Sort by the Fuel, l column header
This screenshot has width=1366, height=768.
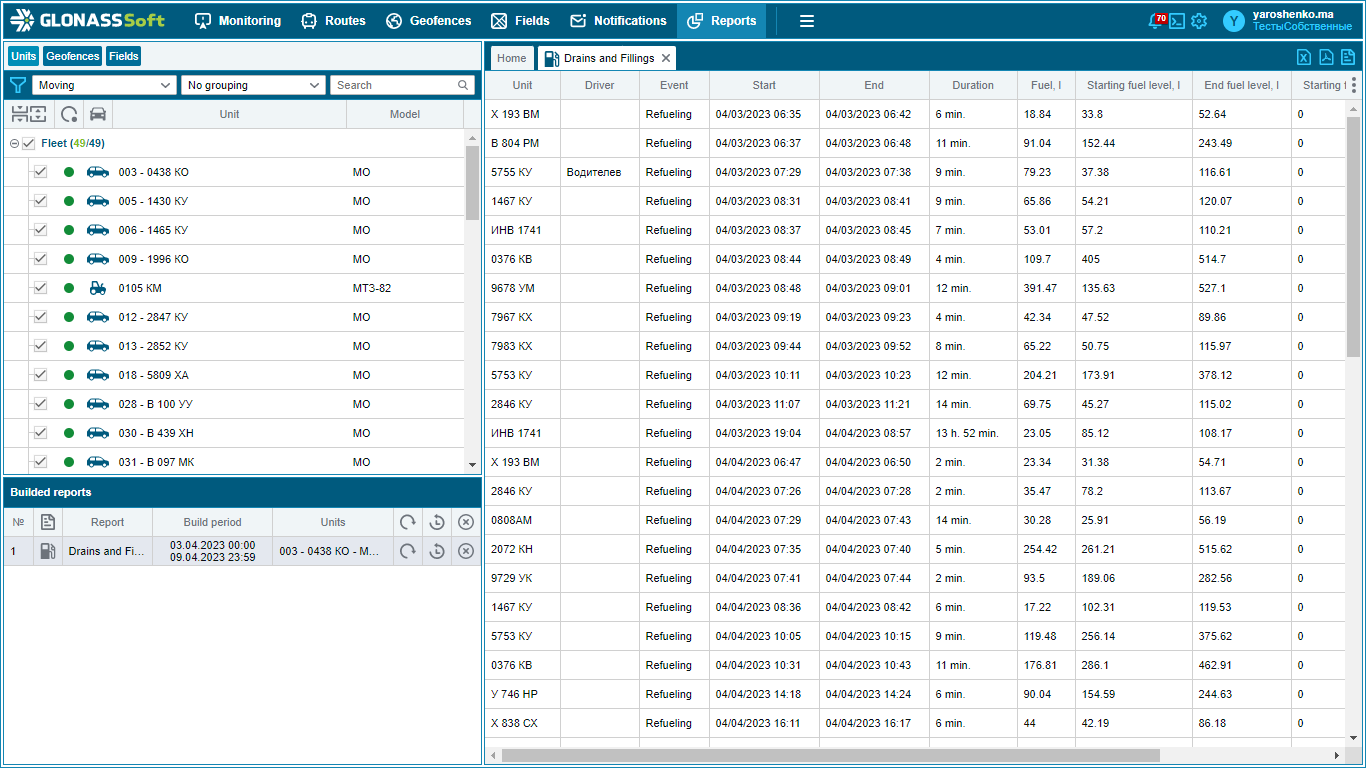1046,85
